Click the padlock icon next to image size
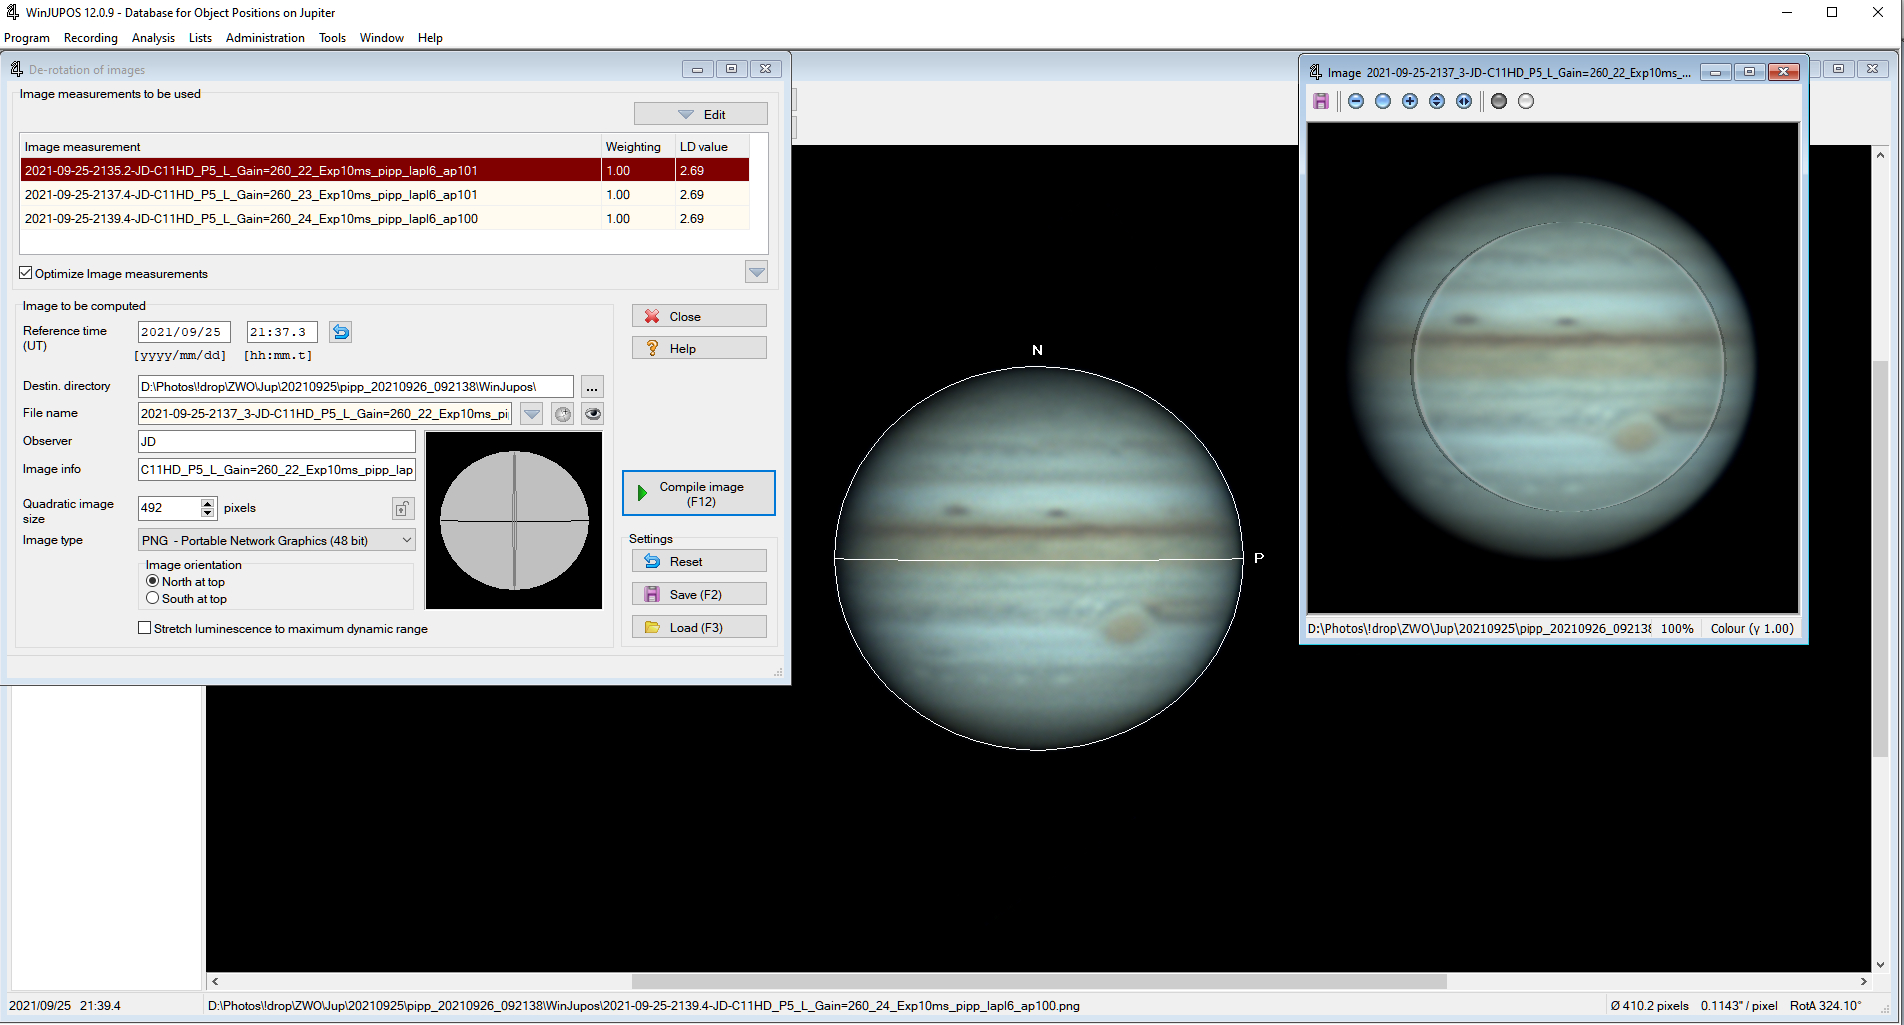This screenshot has width=1904, height=1025. coord(402,509)
